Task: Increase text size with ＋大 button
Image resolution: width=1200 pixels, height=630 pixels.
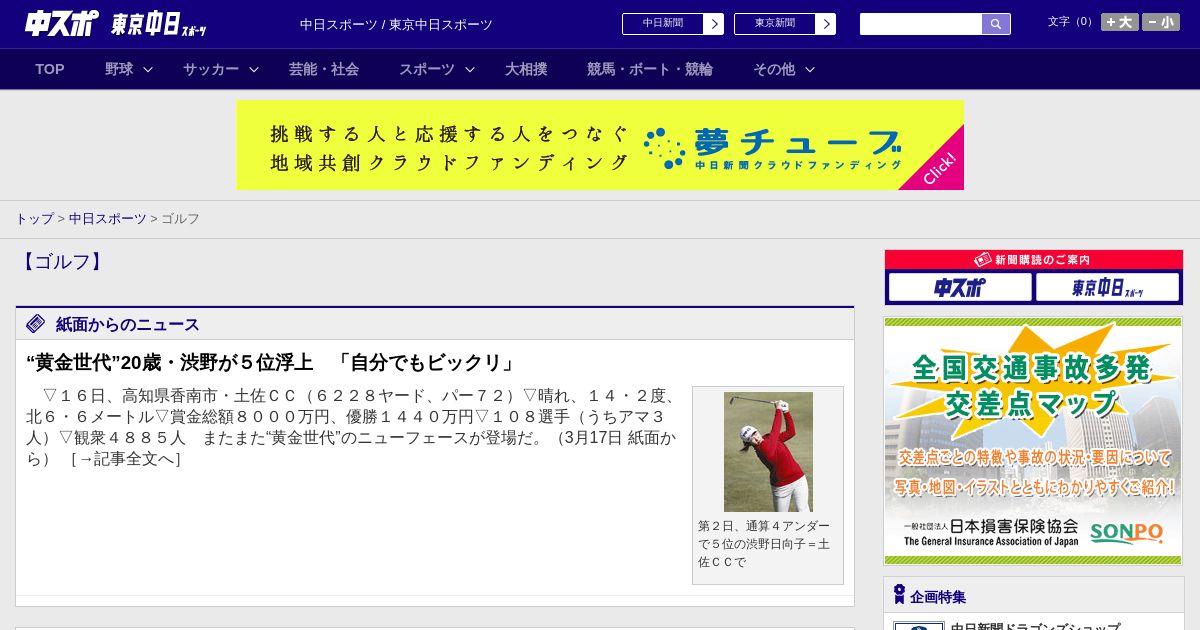Action: pyautogui.click(x=1120, y=22)
